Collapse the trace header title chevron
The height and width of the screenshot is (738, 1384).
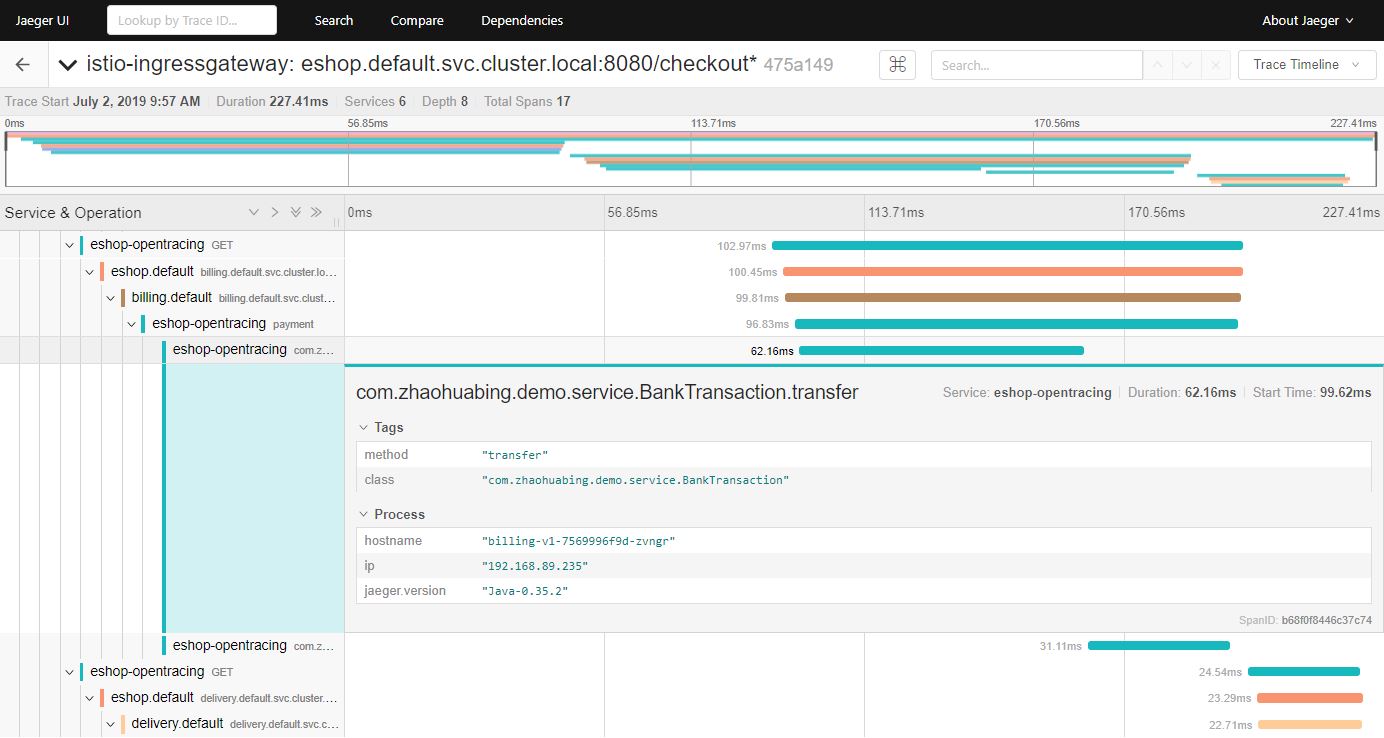[67, 65]
